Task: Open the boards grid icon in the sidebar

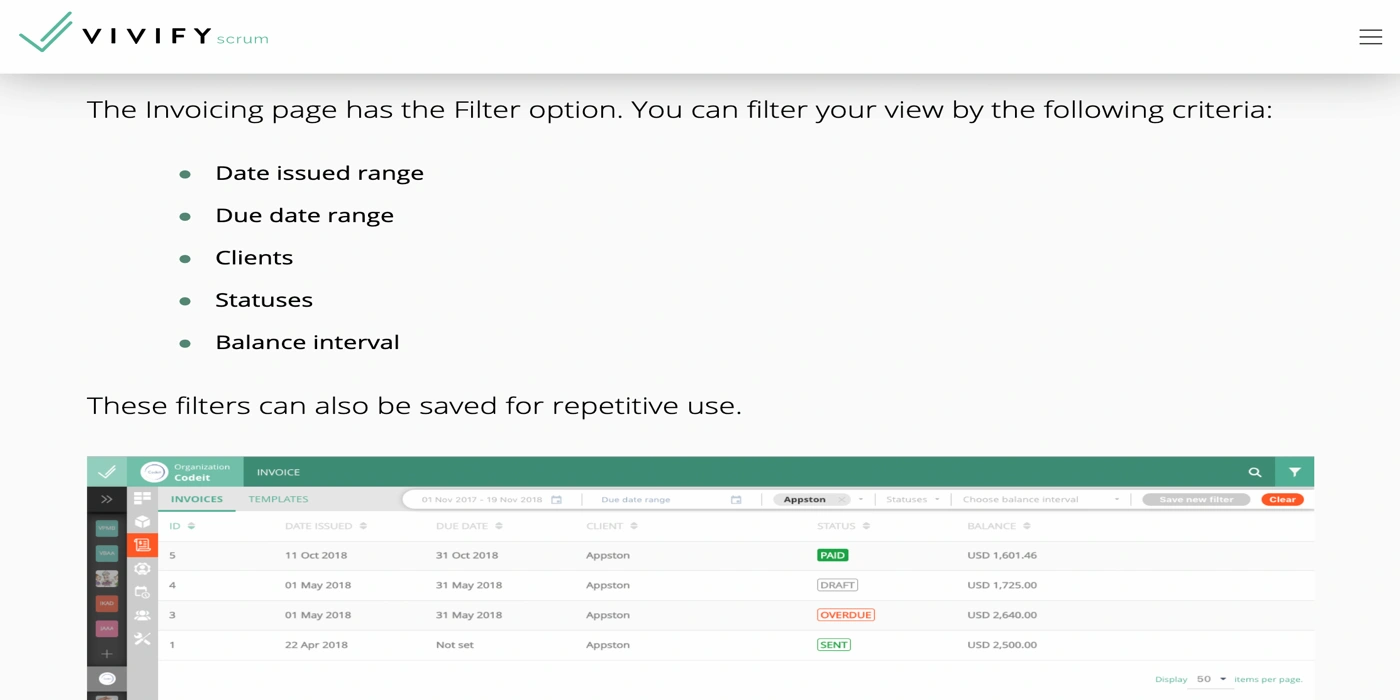Action: (x=142, y=498)
